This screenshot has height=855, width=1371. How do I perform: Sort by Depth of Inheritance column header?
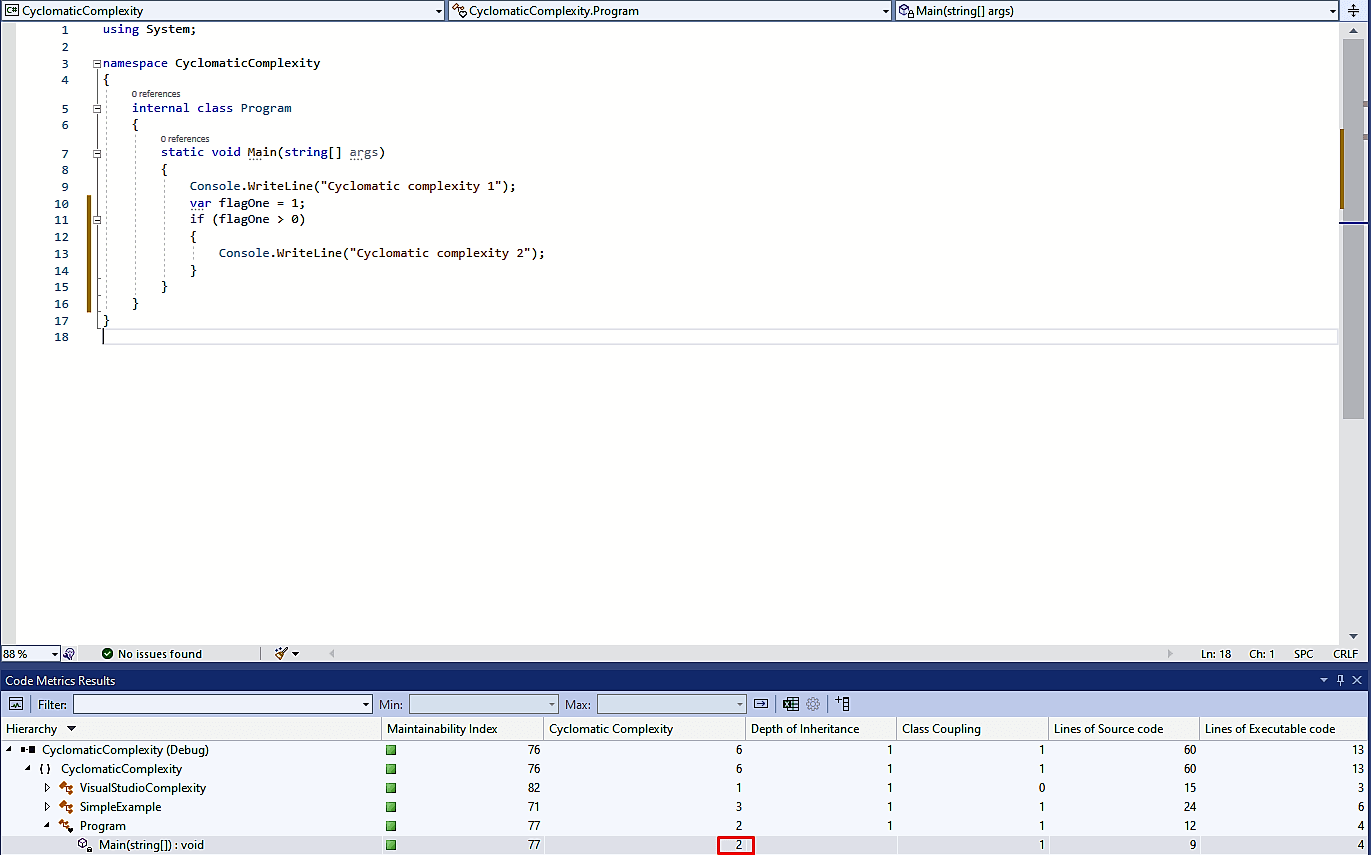pos(821,729)
